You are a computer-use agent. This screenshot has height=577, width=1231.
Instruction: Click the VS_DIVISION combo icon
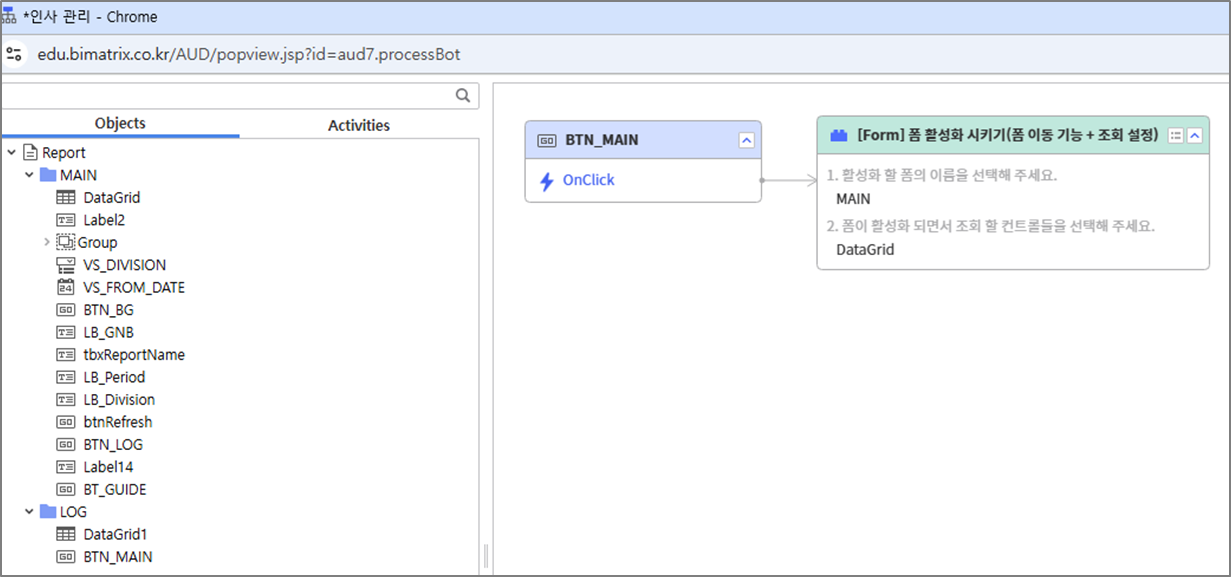coord(66,265)
